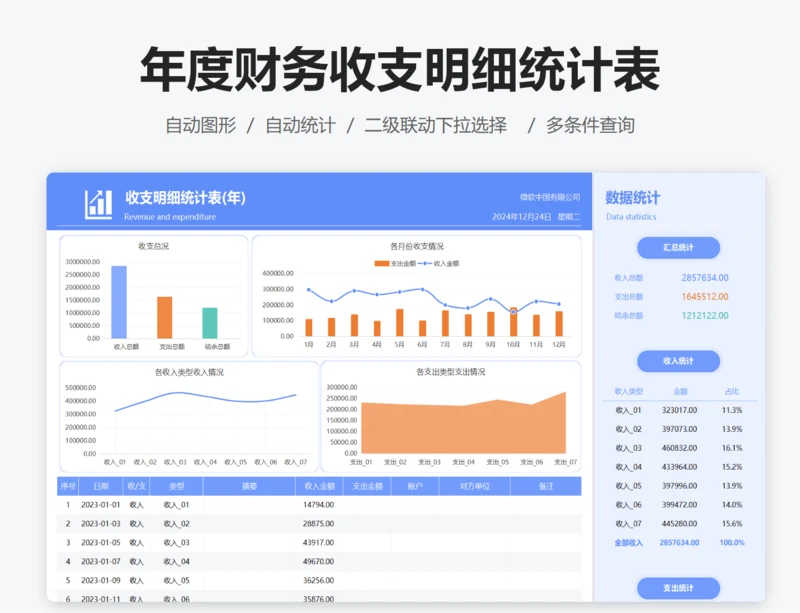Click the 类型 column header
Screen dimensions: 800x613
(x=177, y=486)
